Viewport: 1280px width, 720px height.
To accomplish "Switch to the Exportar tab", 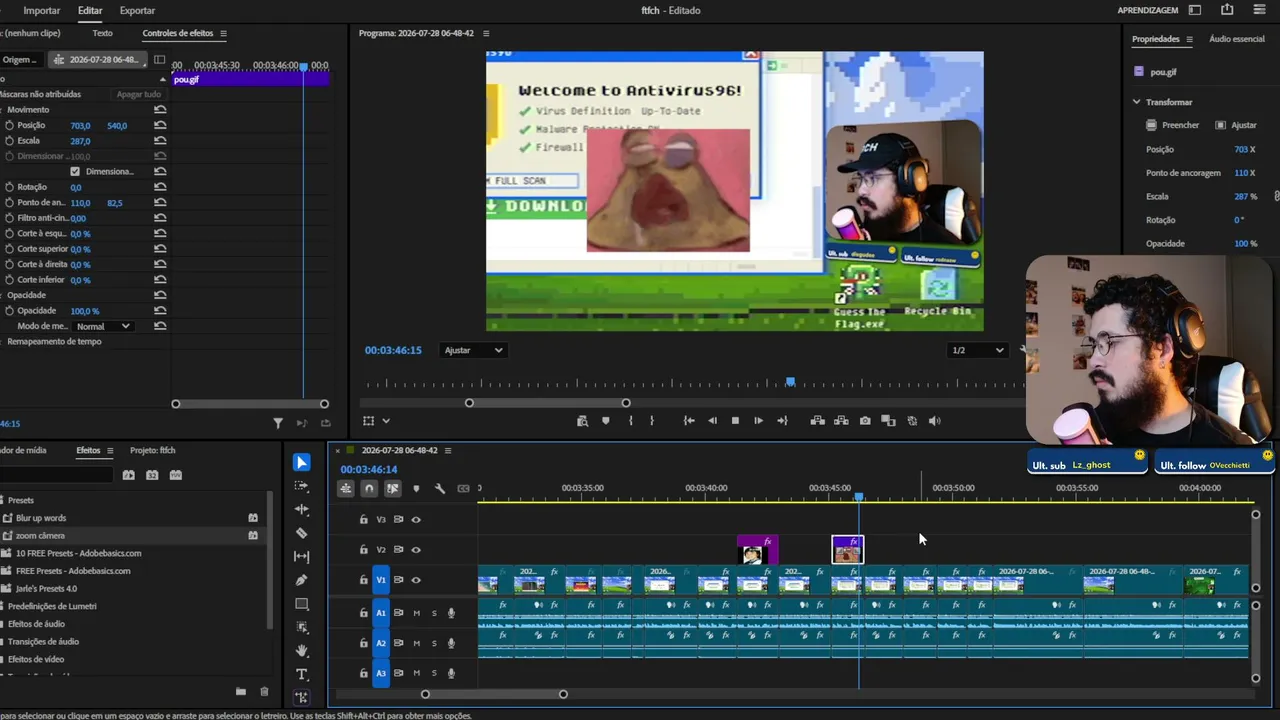I will tap(137, 10).
